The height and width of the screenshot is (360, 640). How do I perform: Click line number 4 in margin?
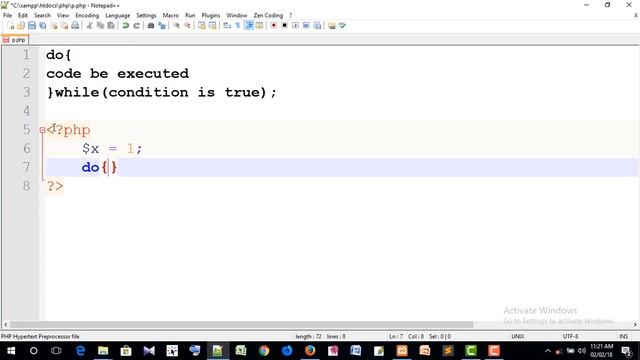coord(27,111)
